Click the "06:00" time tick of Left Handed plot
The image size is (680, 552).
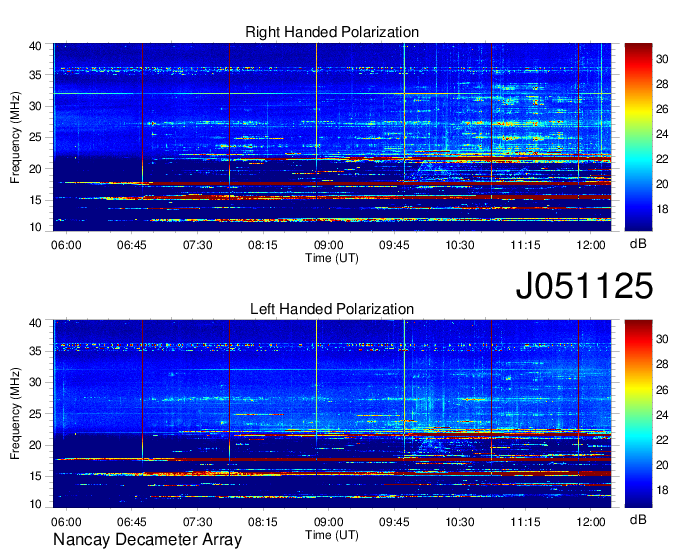(66, 522)
